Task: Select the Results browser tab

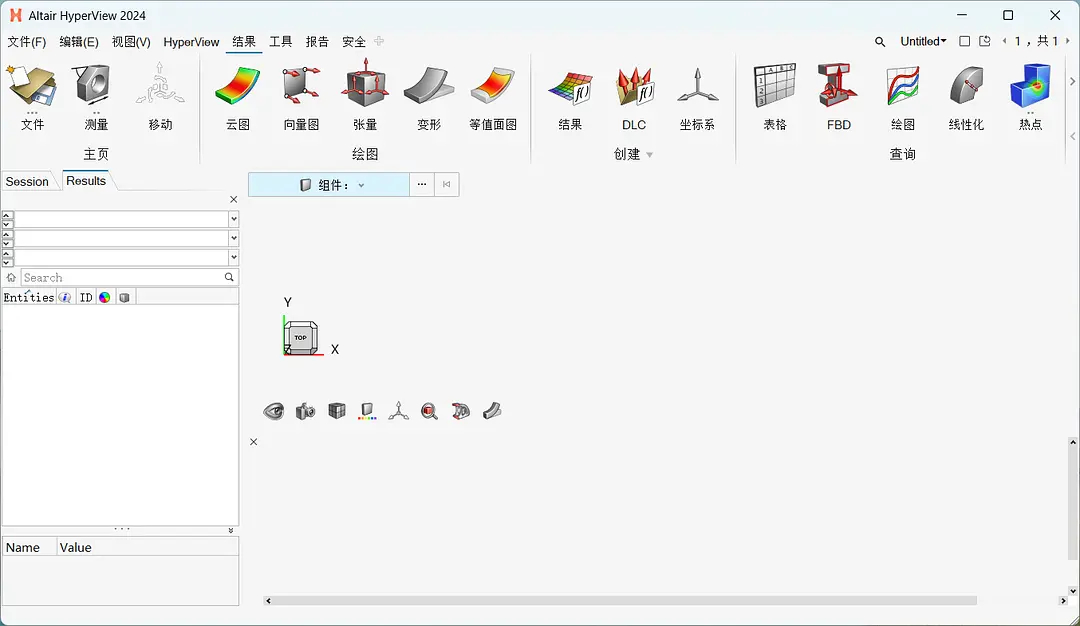Action: click(86, 181)
